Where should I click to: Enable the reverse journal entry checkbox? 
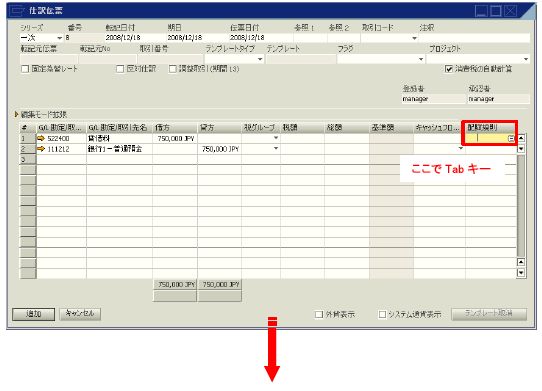[120, 69]
